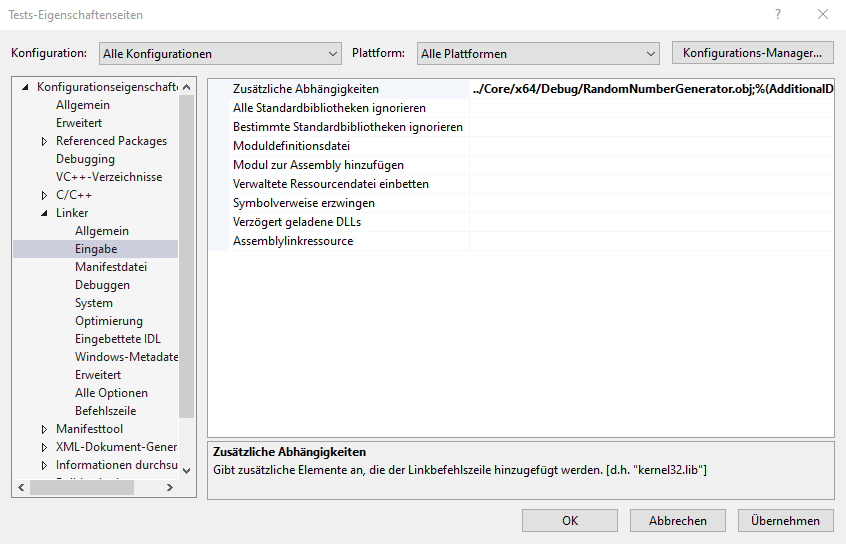Expand the Informationen durchsuchen node
The image size is (846, 544).
coord(44,465)
